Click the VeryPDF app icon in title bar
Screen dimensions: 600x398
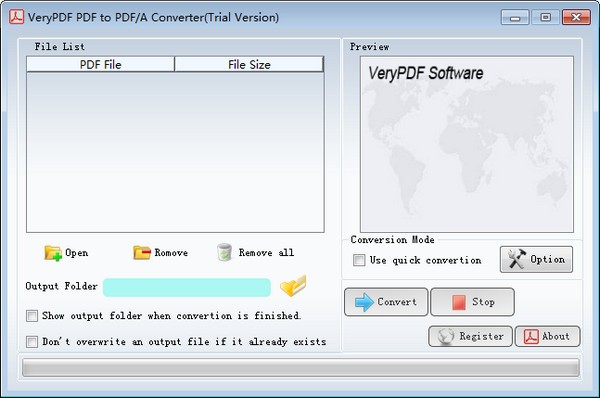pyautogui.click(x=16, y=17)
